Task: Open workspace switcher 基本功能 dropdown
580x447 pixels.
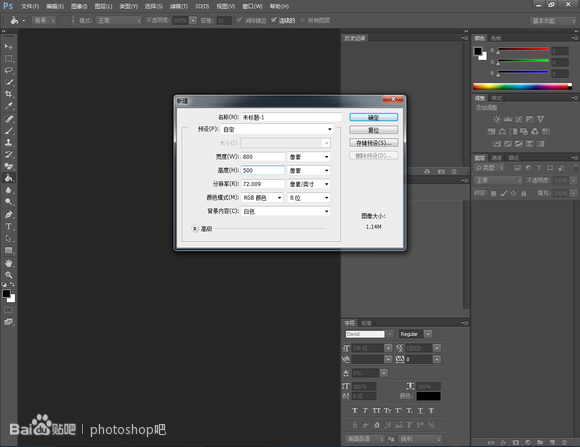Action: pyautogui.click(x=553, y=21)
